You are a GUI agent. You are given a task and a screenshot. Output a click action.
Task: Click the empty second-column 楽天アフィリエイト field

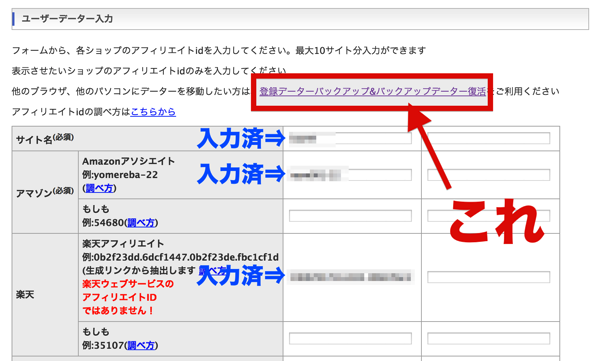[x=489, y=277]
